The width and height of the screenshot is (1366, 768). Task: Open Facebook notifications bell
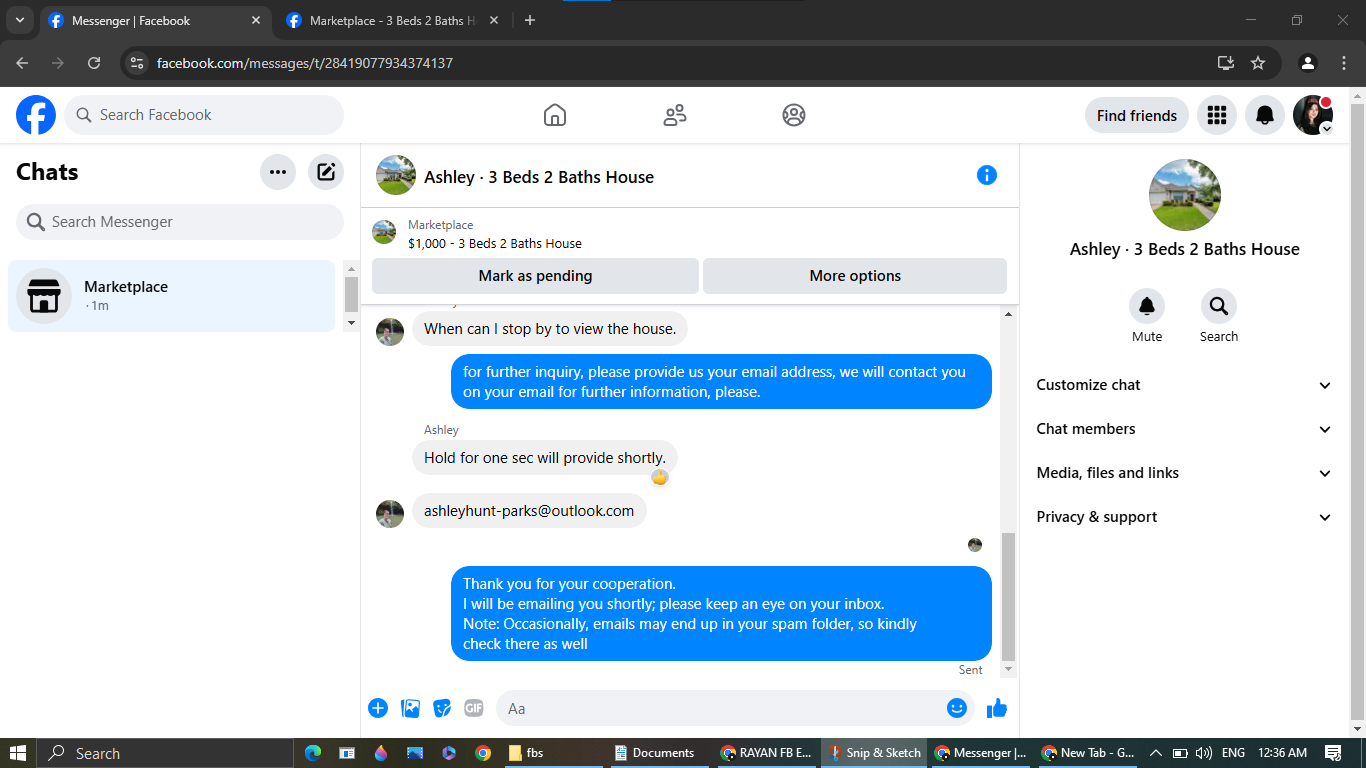tap(1265, 115)
